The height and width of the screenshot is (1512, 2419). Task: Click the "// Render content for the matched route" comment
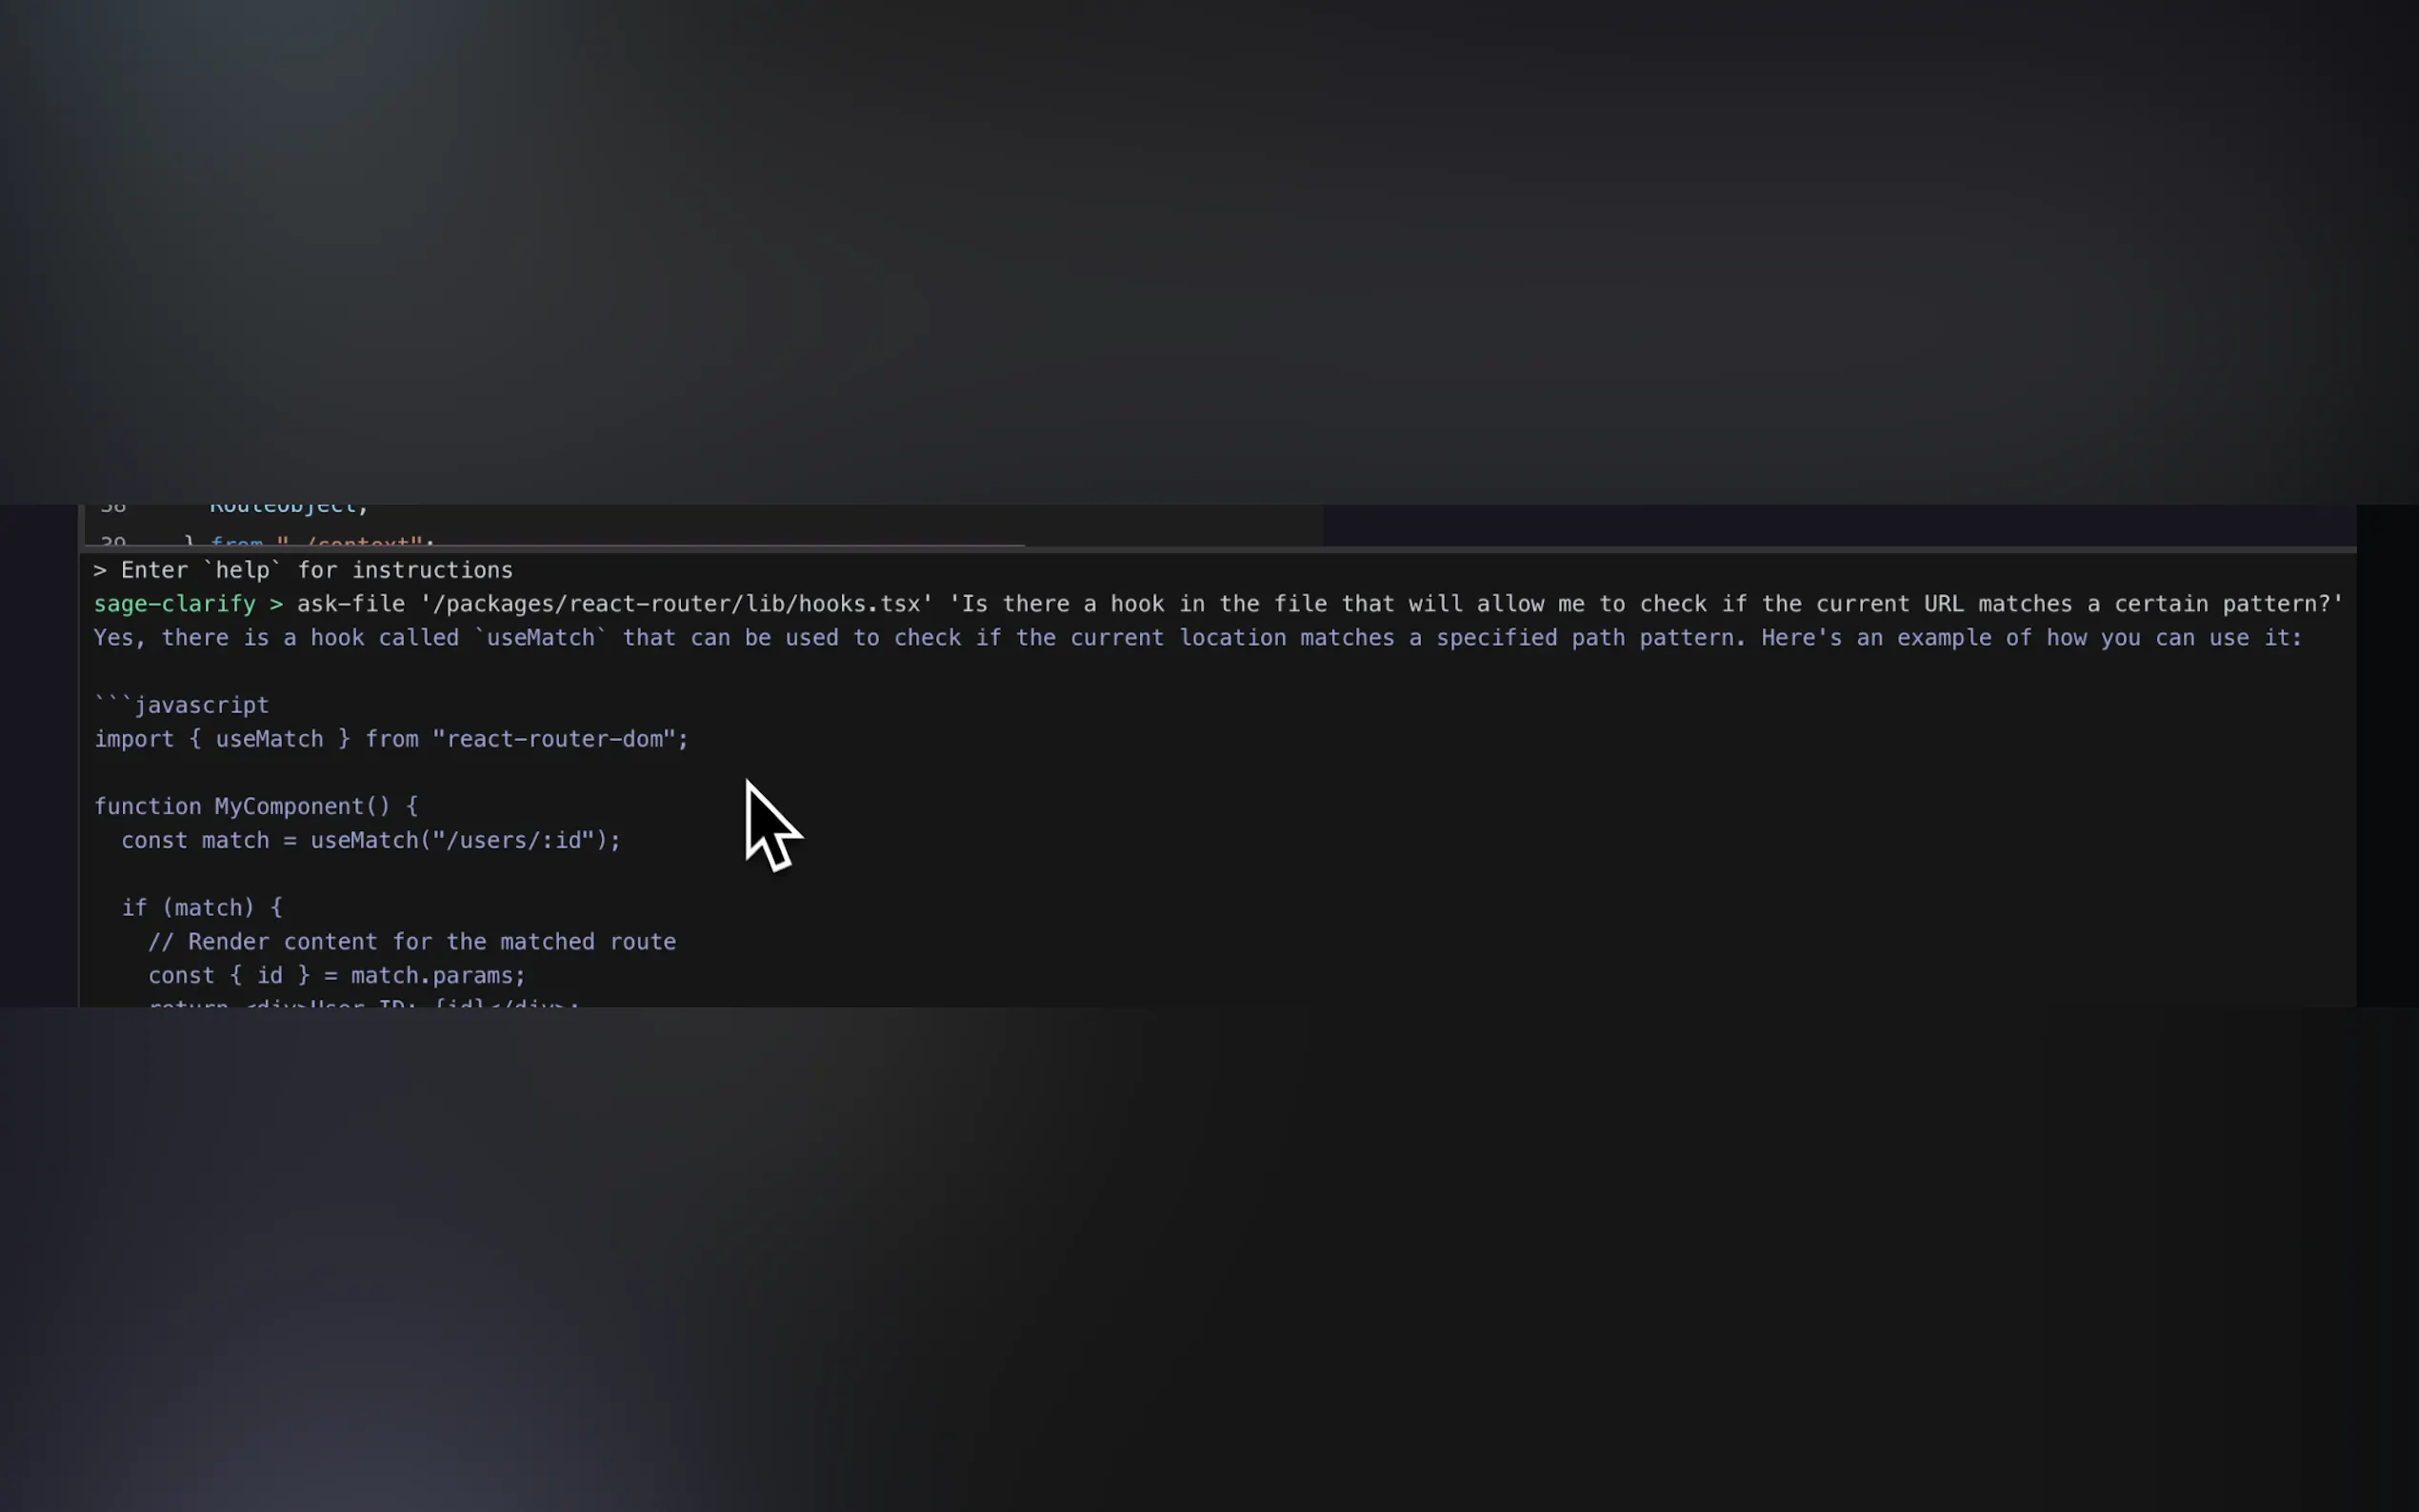412,942
